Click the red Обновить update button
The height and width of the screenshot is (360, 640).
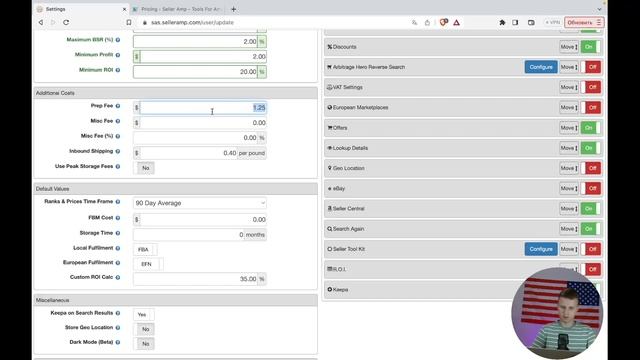(x=584, y=22)
